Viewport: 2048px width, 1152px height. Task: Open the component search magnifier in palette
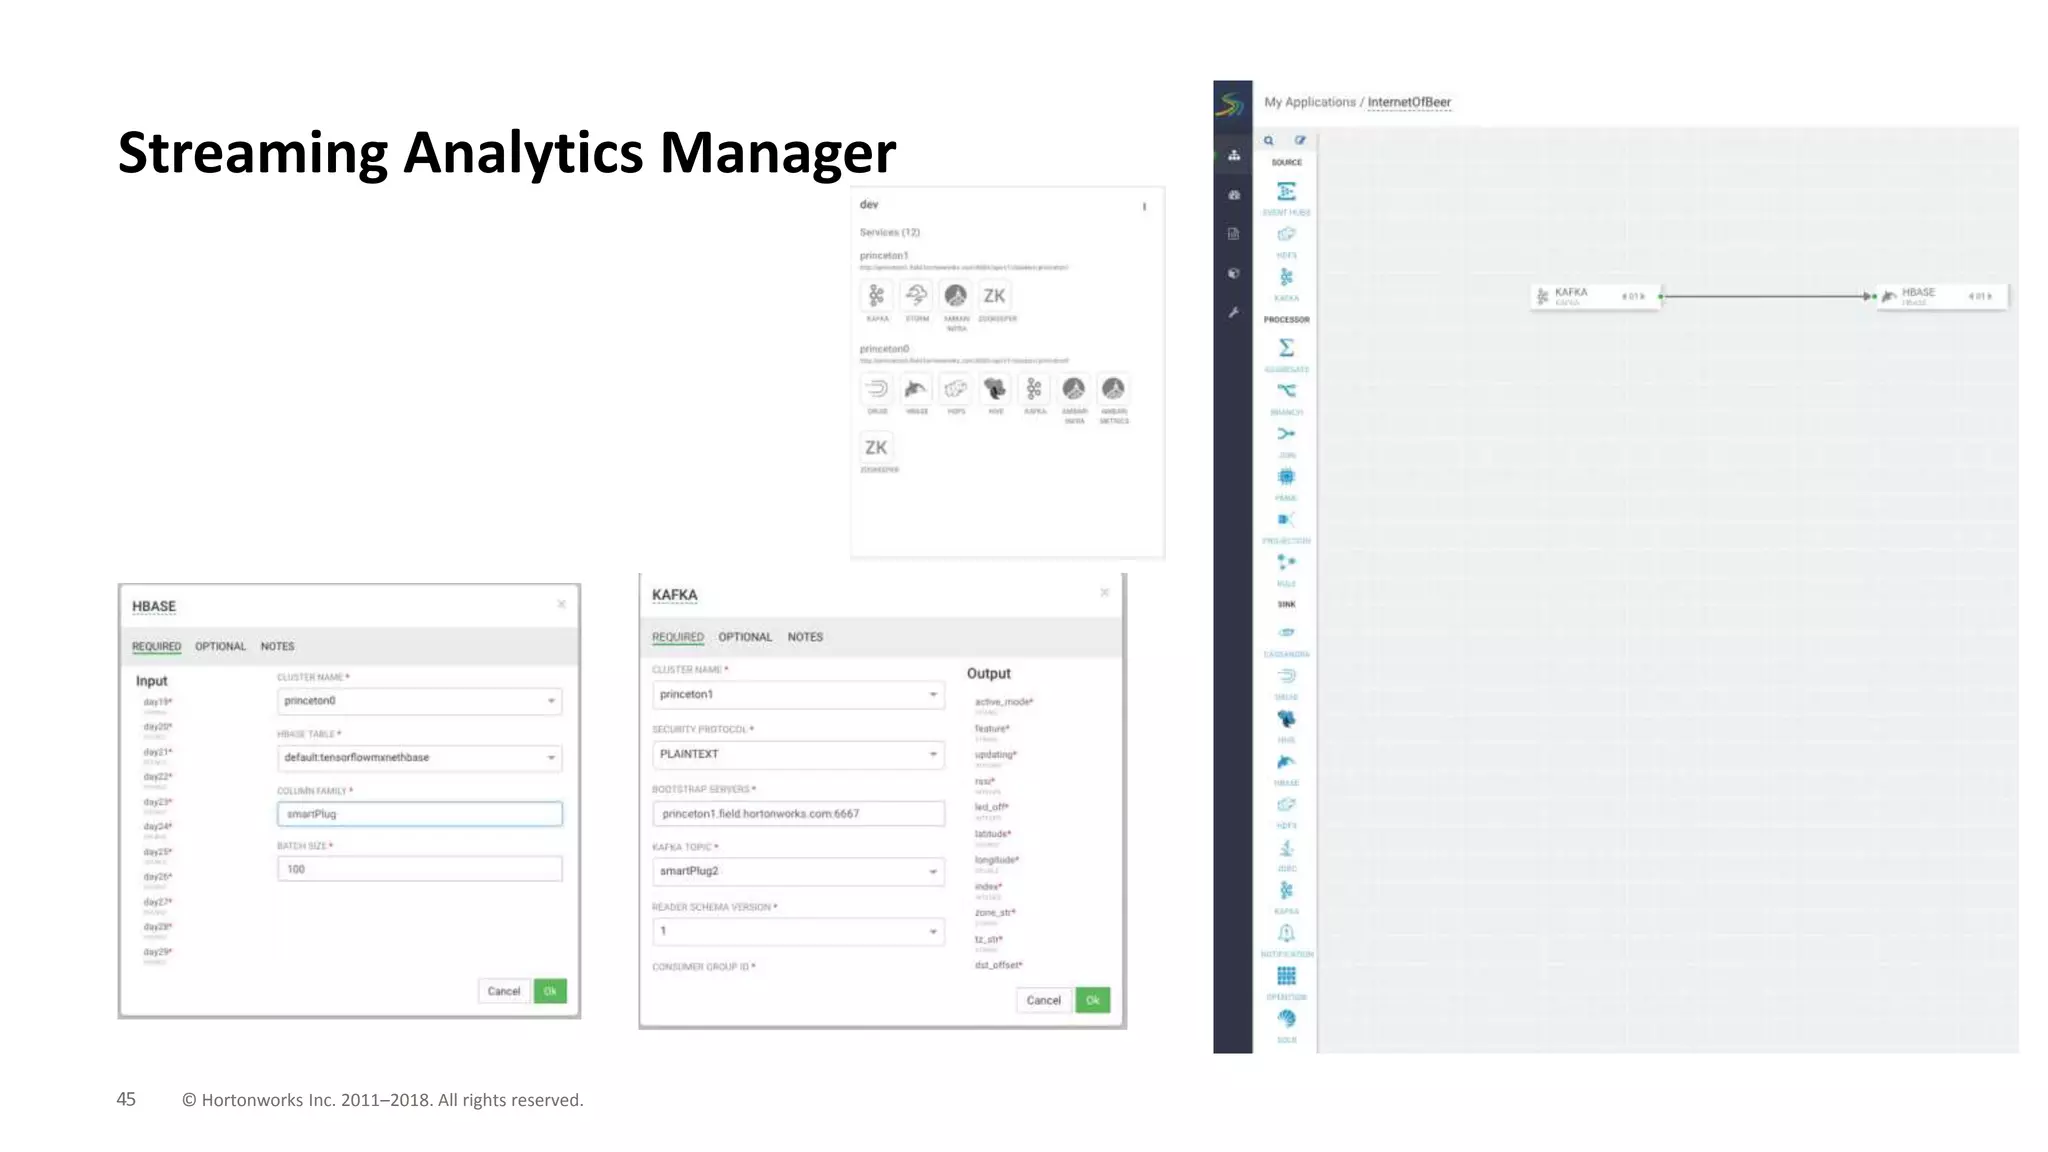1268,141
